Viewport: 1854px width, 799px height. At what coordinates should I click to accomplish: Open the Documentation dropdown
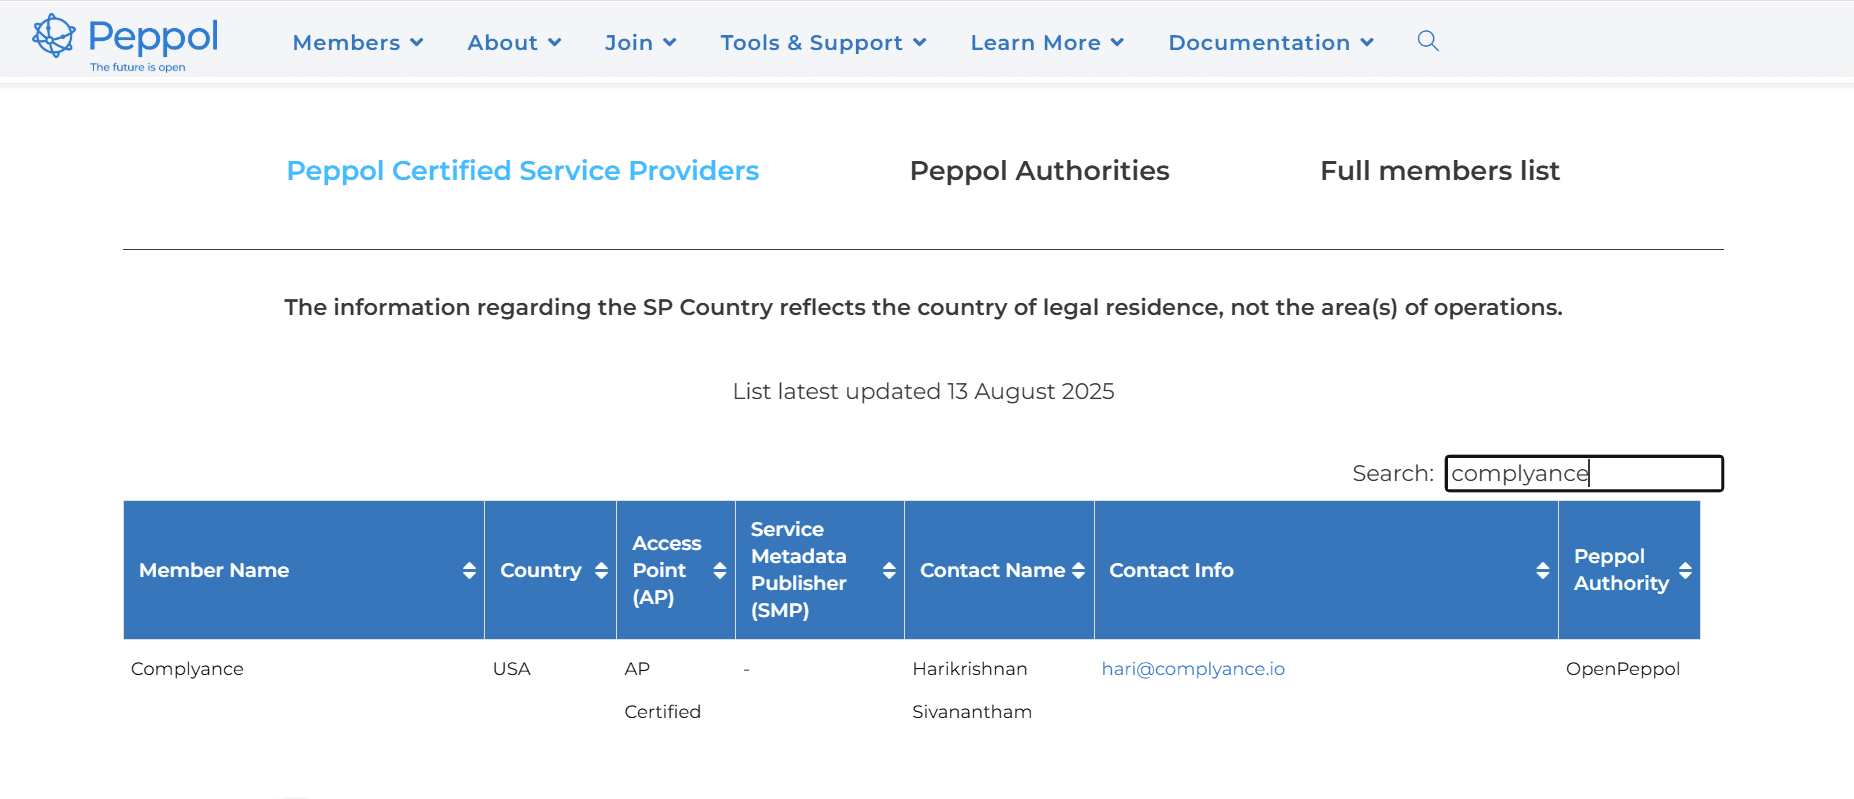pos(1270,43)
